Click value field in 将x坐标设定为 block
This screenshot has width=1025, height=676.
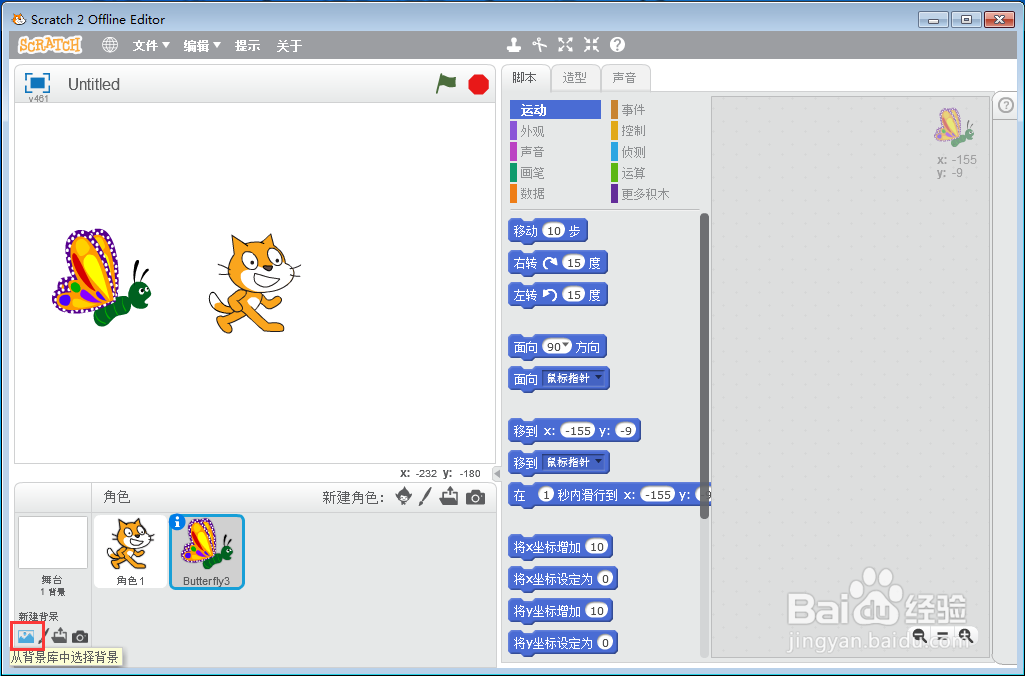point(605,579)
